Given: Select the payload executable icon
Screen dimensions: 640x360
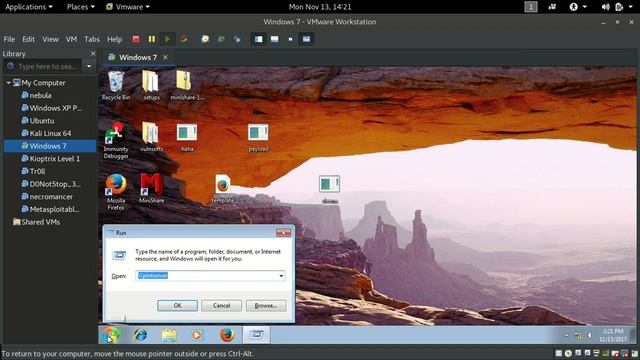Looking at the screenshot, I should pyautogui.click(x=258, y=137).
